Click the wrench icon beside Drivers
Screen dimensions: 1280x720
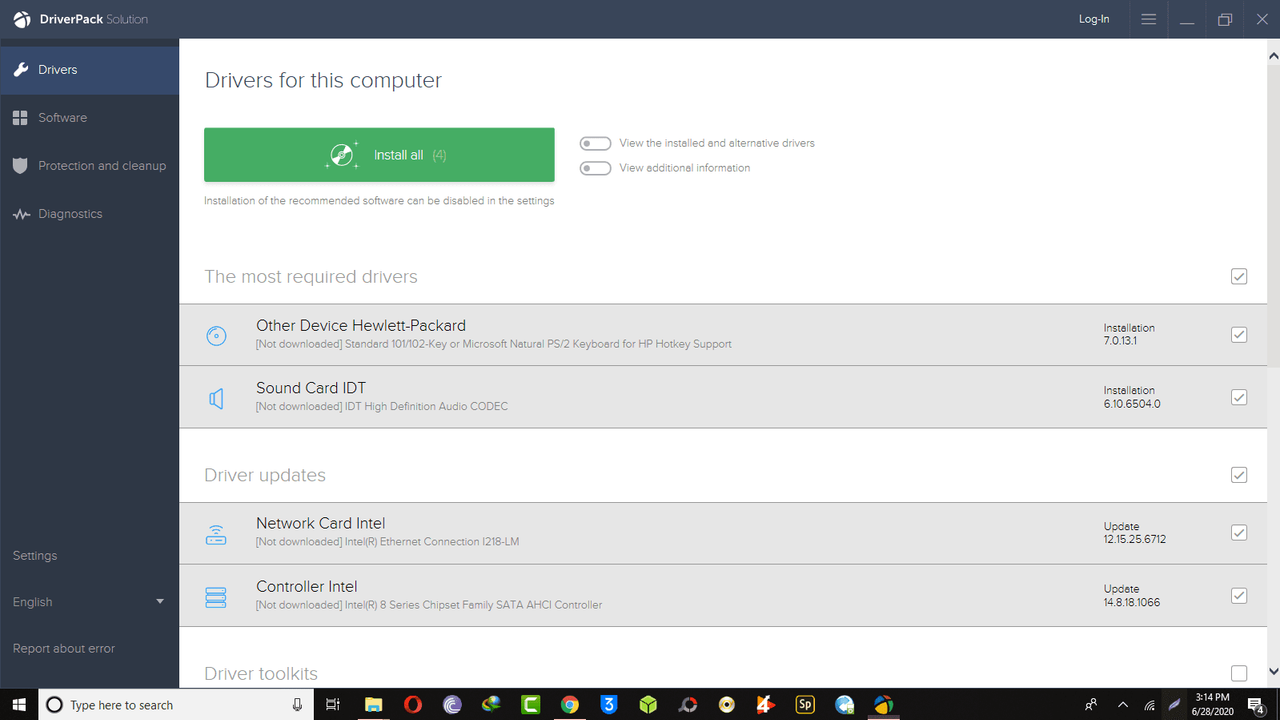click(x=20, y=70)
